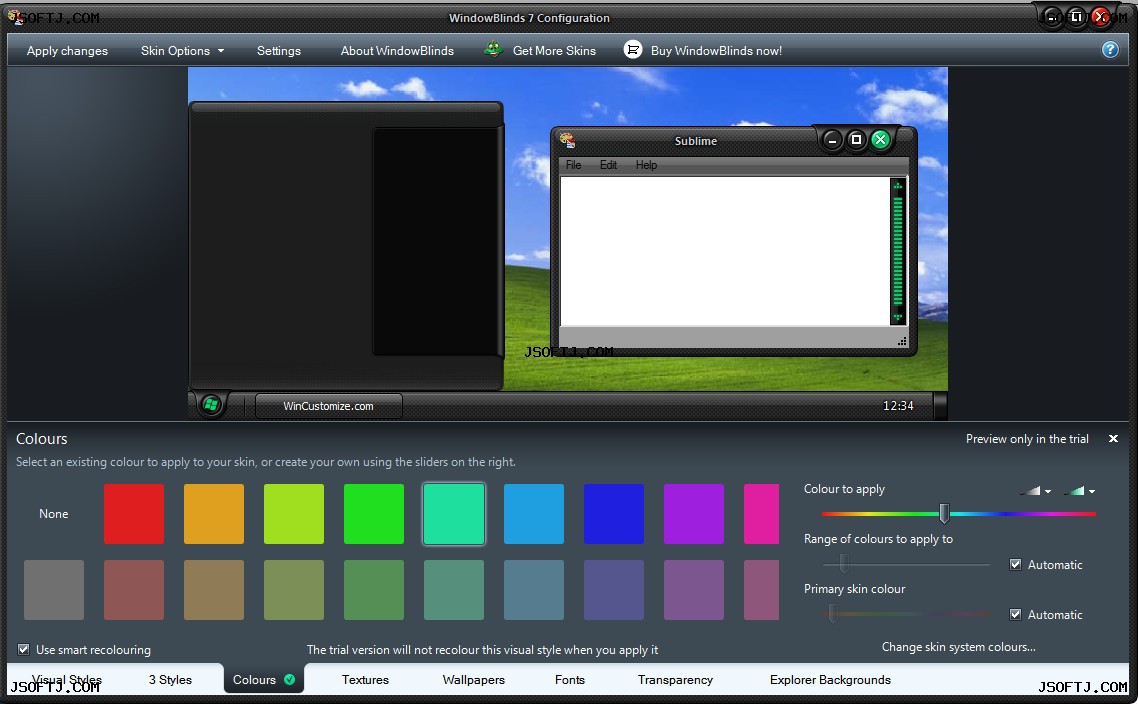Uncheck Automatic for Primary skin colour
Viewport: 1138px width, 704px height.
[1015, 615]
